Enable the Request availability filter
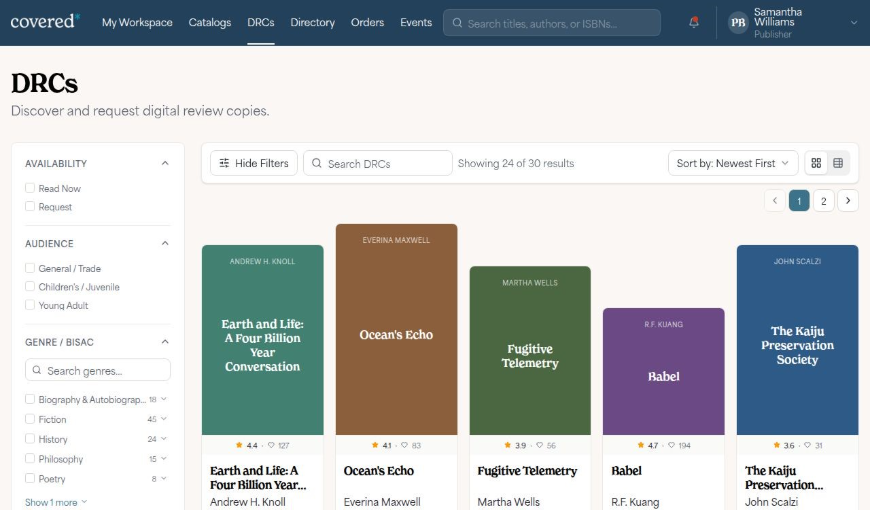Viewport: 870px width, 510px height. click(30, 206)
